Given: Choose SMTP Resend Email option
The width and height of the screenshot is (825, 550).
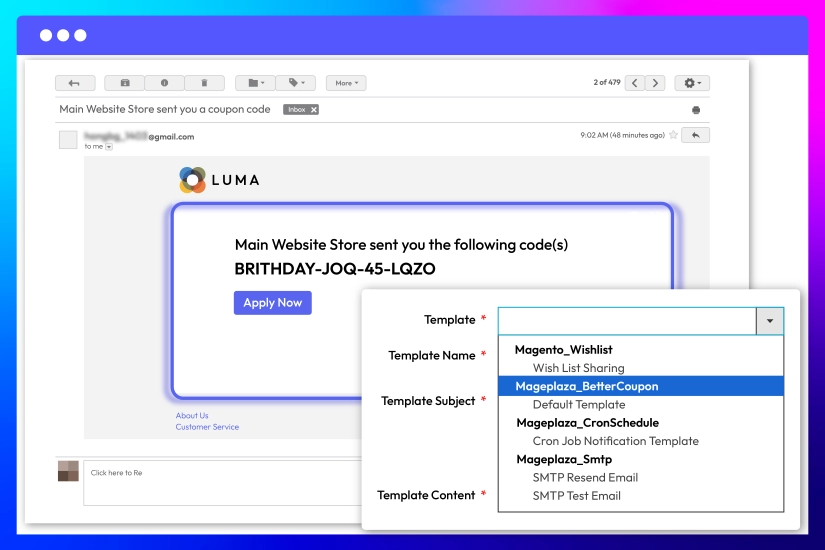Looking at the screenshot, I should coord(585,478).
